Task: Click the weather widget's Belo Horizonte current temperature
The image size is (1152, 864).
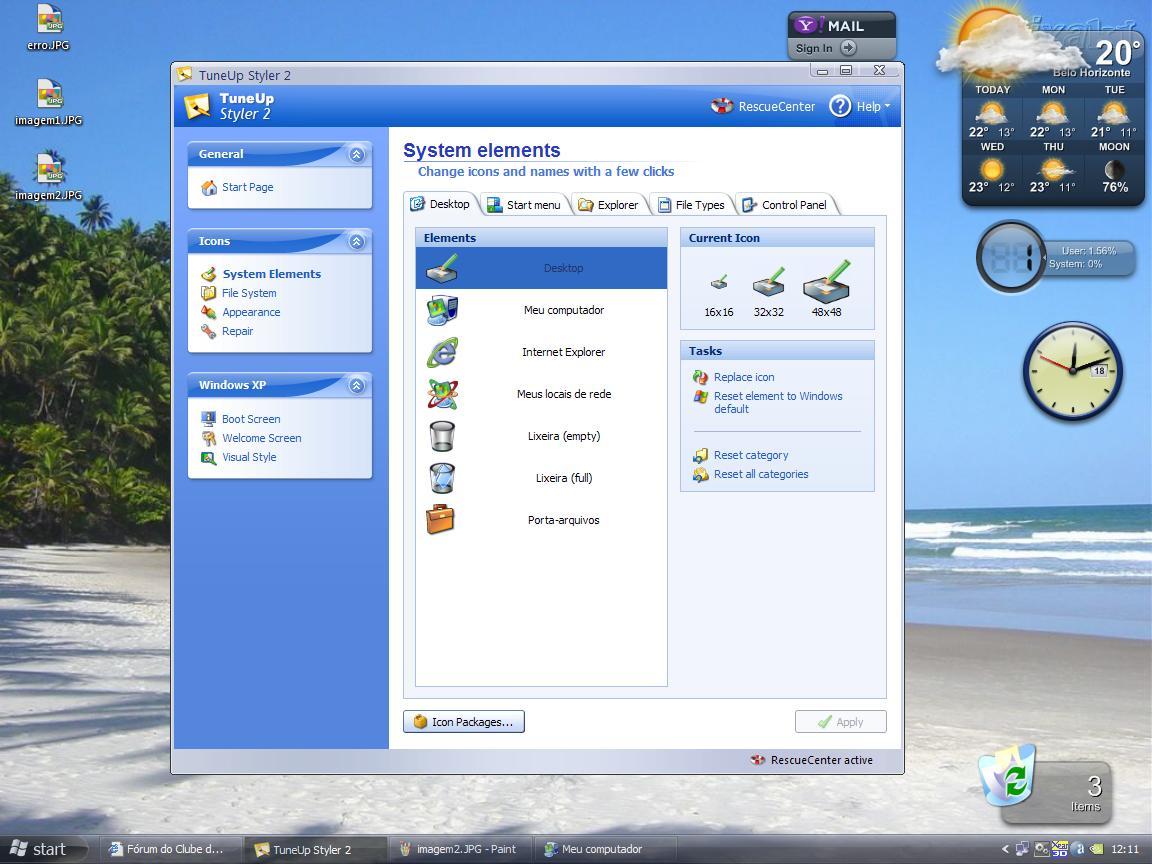Action: point(1117,52)
